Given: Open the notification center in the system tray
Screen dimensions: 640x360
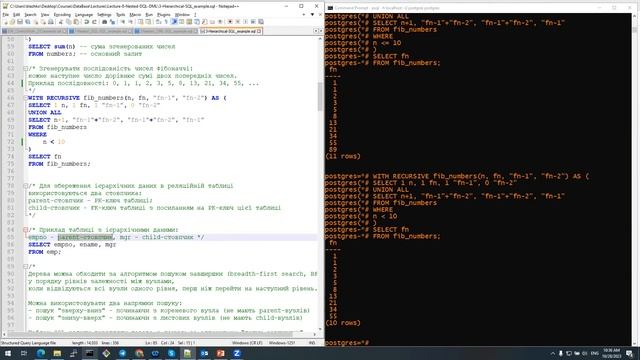Looking at the screenshot, I should click(630, 353).
